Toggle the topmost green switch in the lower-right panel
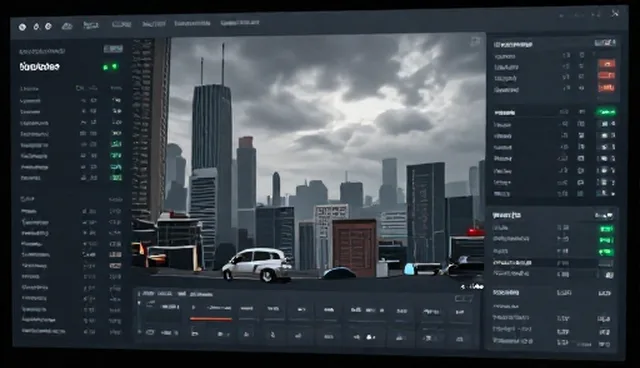Screen dimensions: 640x368 [606, 229]
